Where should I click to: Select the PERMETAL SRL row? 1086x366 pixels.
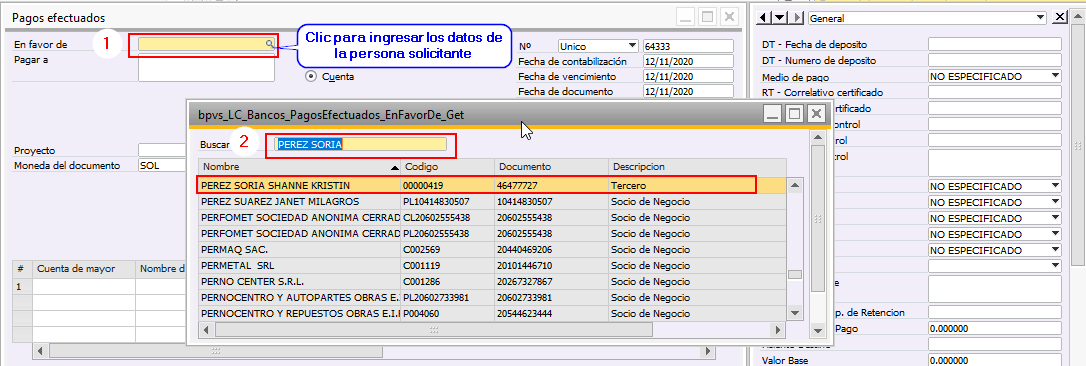[492, 265]
